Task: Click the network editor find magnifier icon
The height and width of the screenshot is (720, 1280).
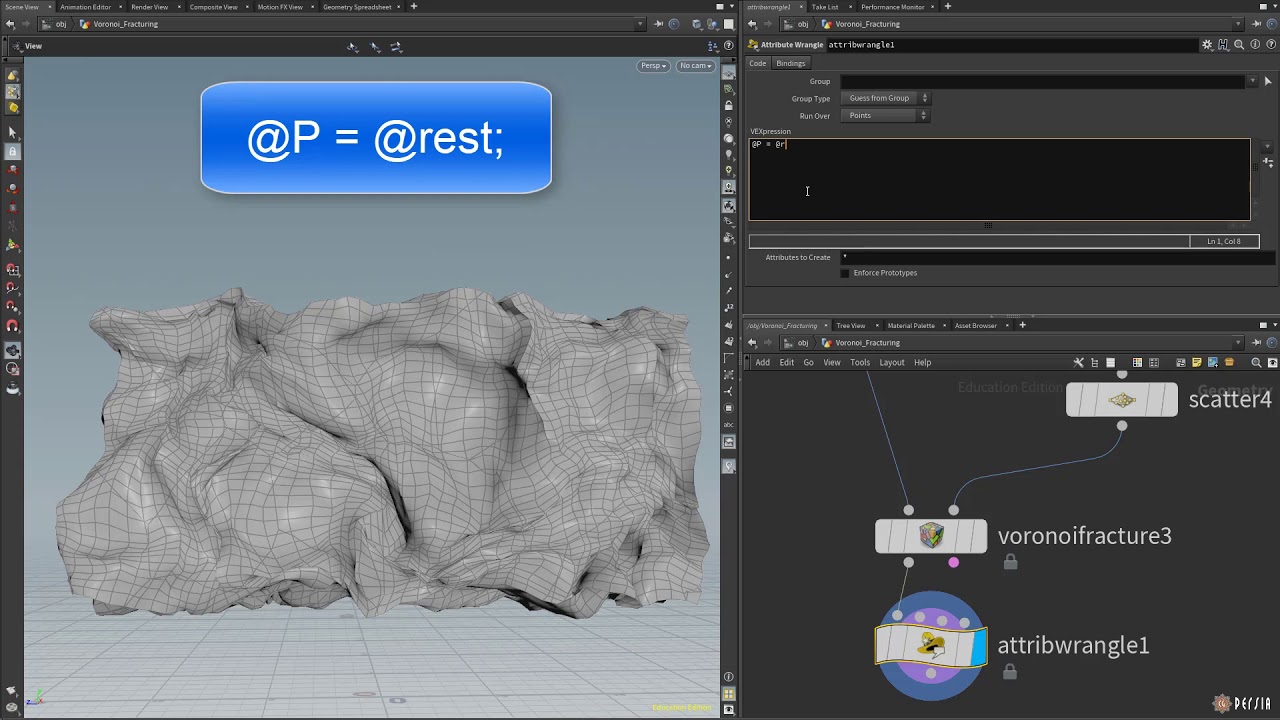Action: tap(1257, 362)
